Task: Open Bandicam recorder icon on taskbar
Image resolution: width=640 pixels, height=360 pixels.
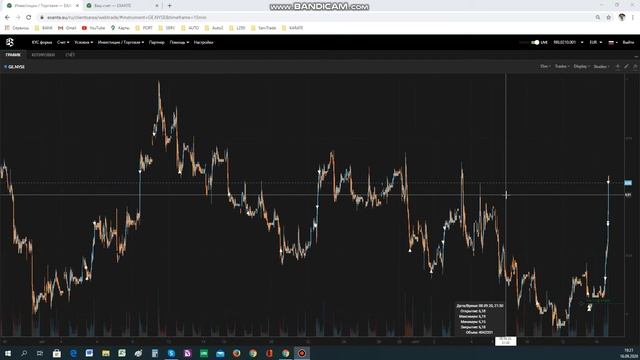Action: tap(302, 353)
